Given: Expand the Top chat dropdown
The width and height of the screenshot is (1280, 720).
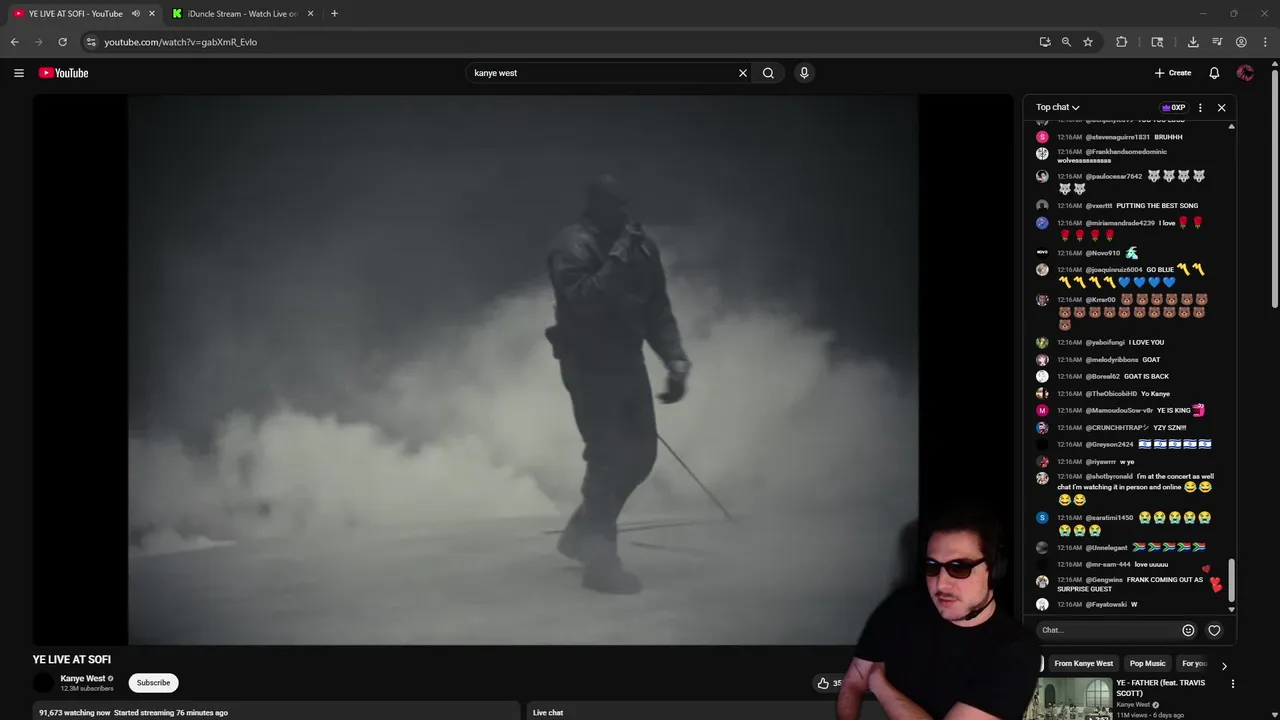Looking at the screenshot, I should (1058, 107).
